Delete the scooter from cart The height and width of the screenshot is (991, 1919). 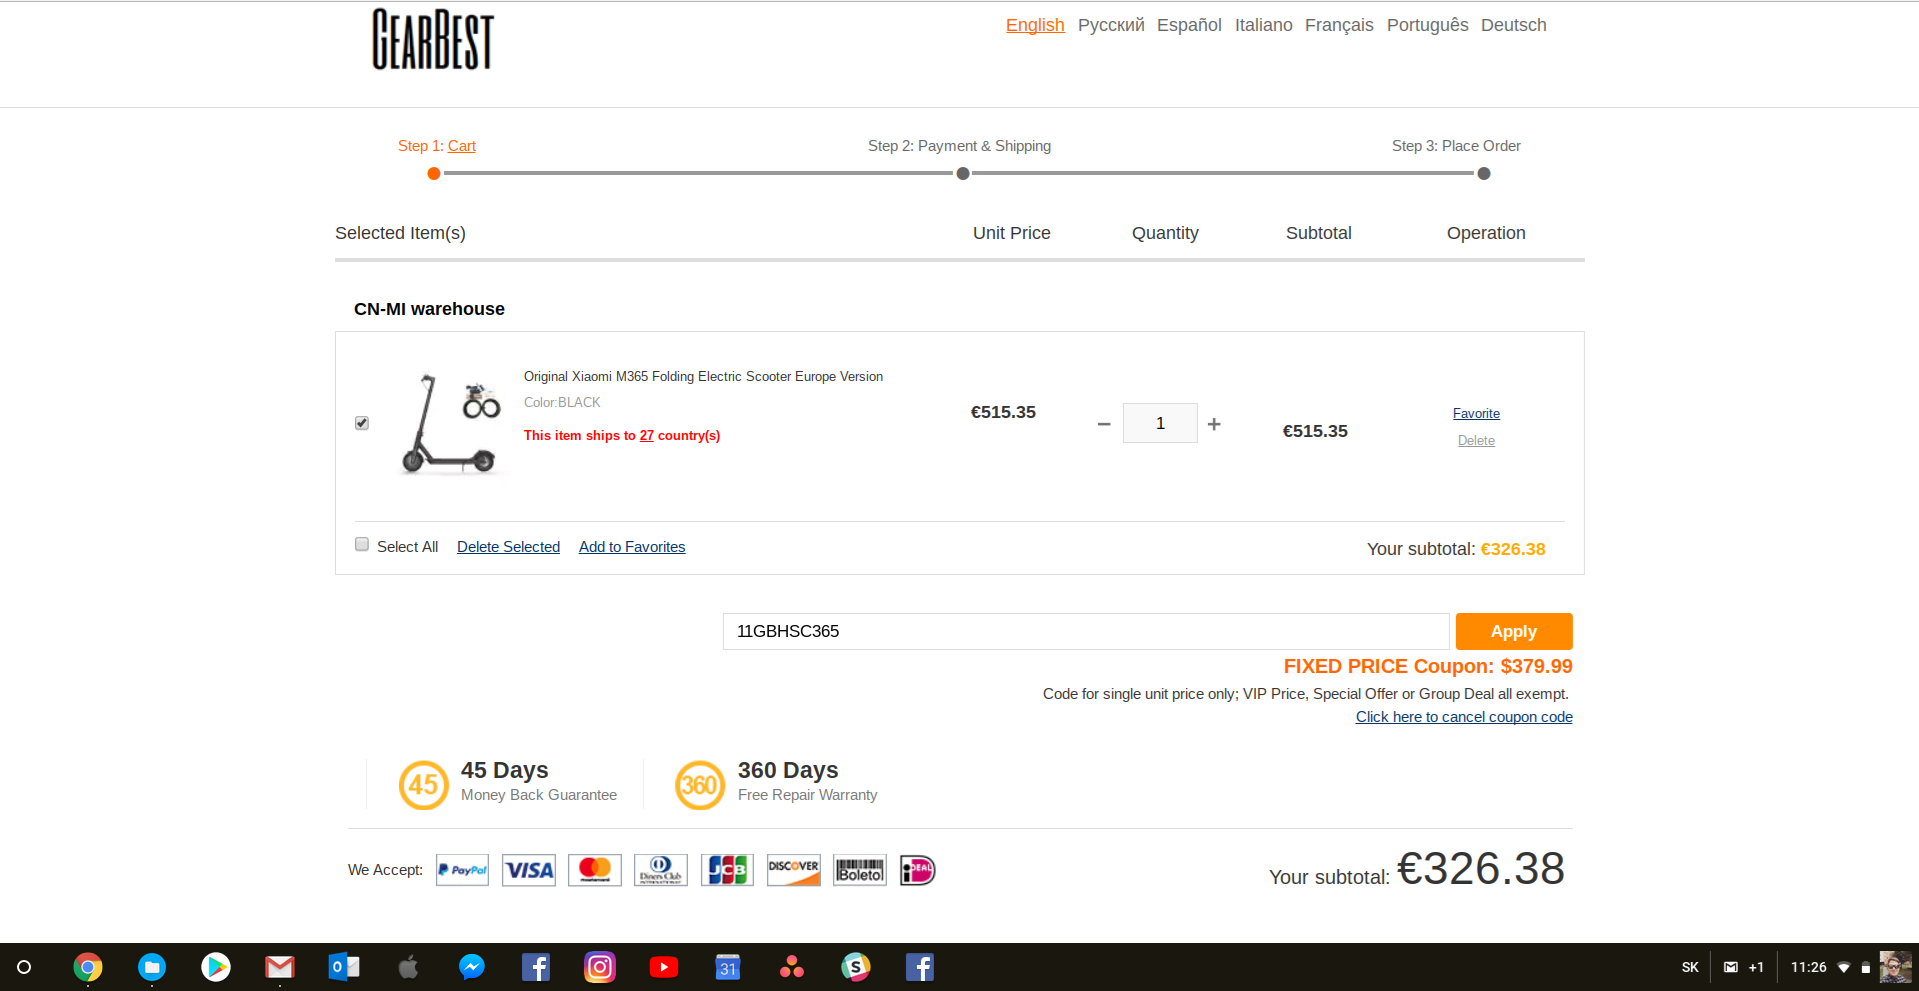1476,441
